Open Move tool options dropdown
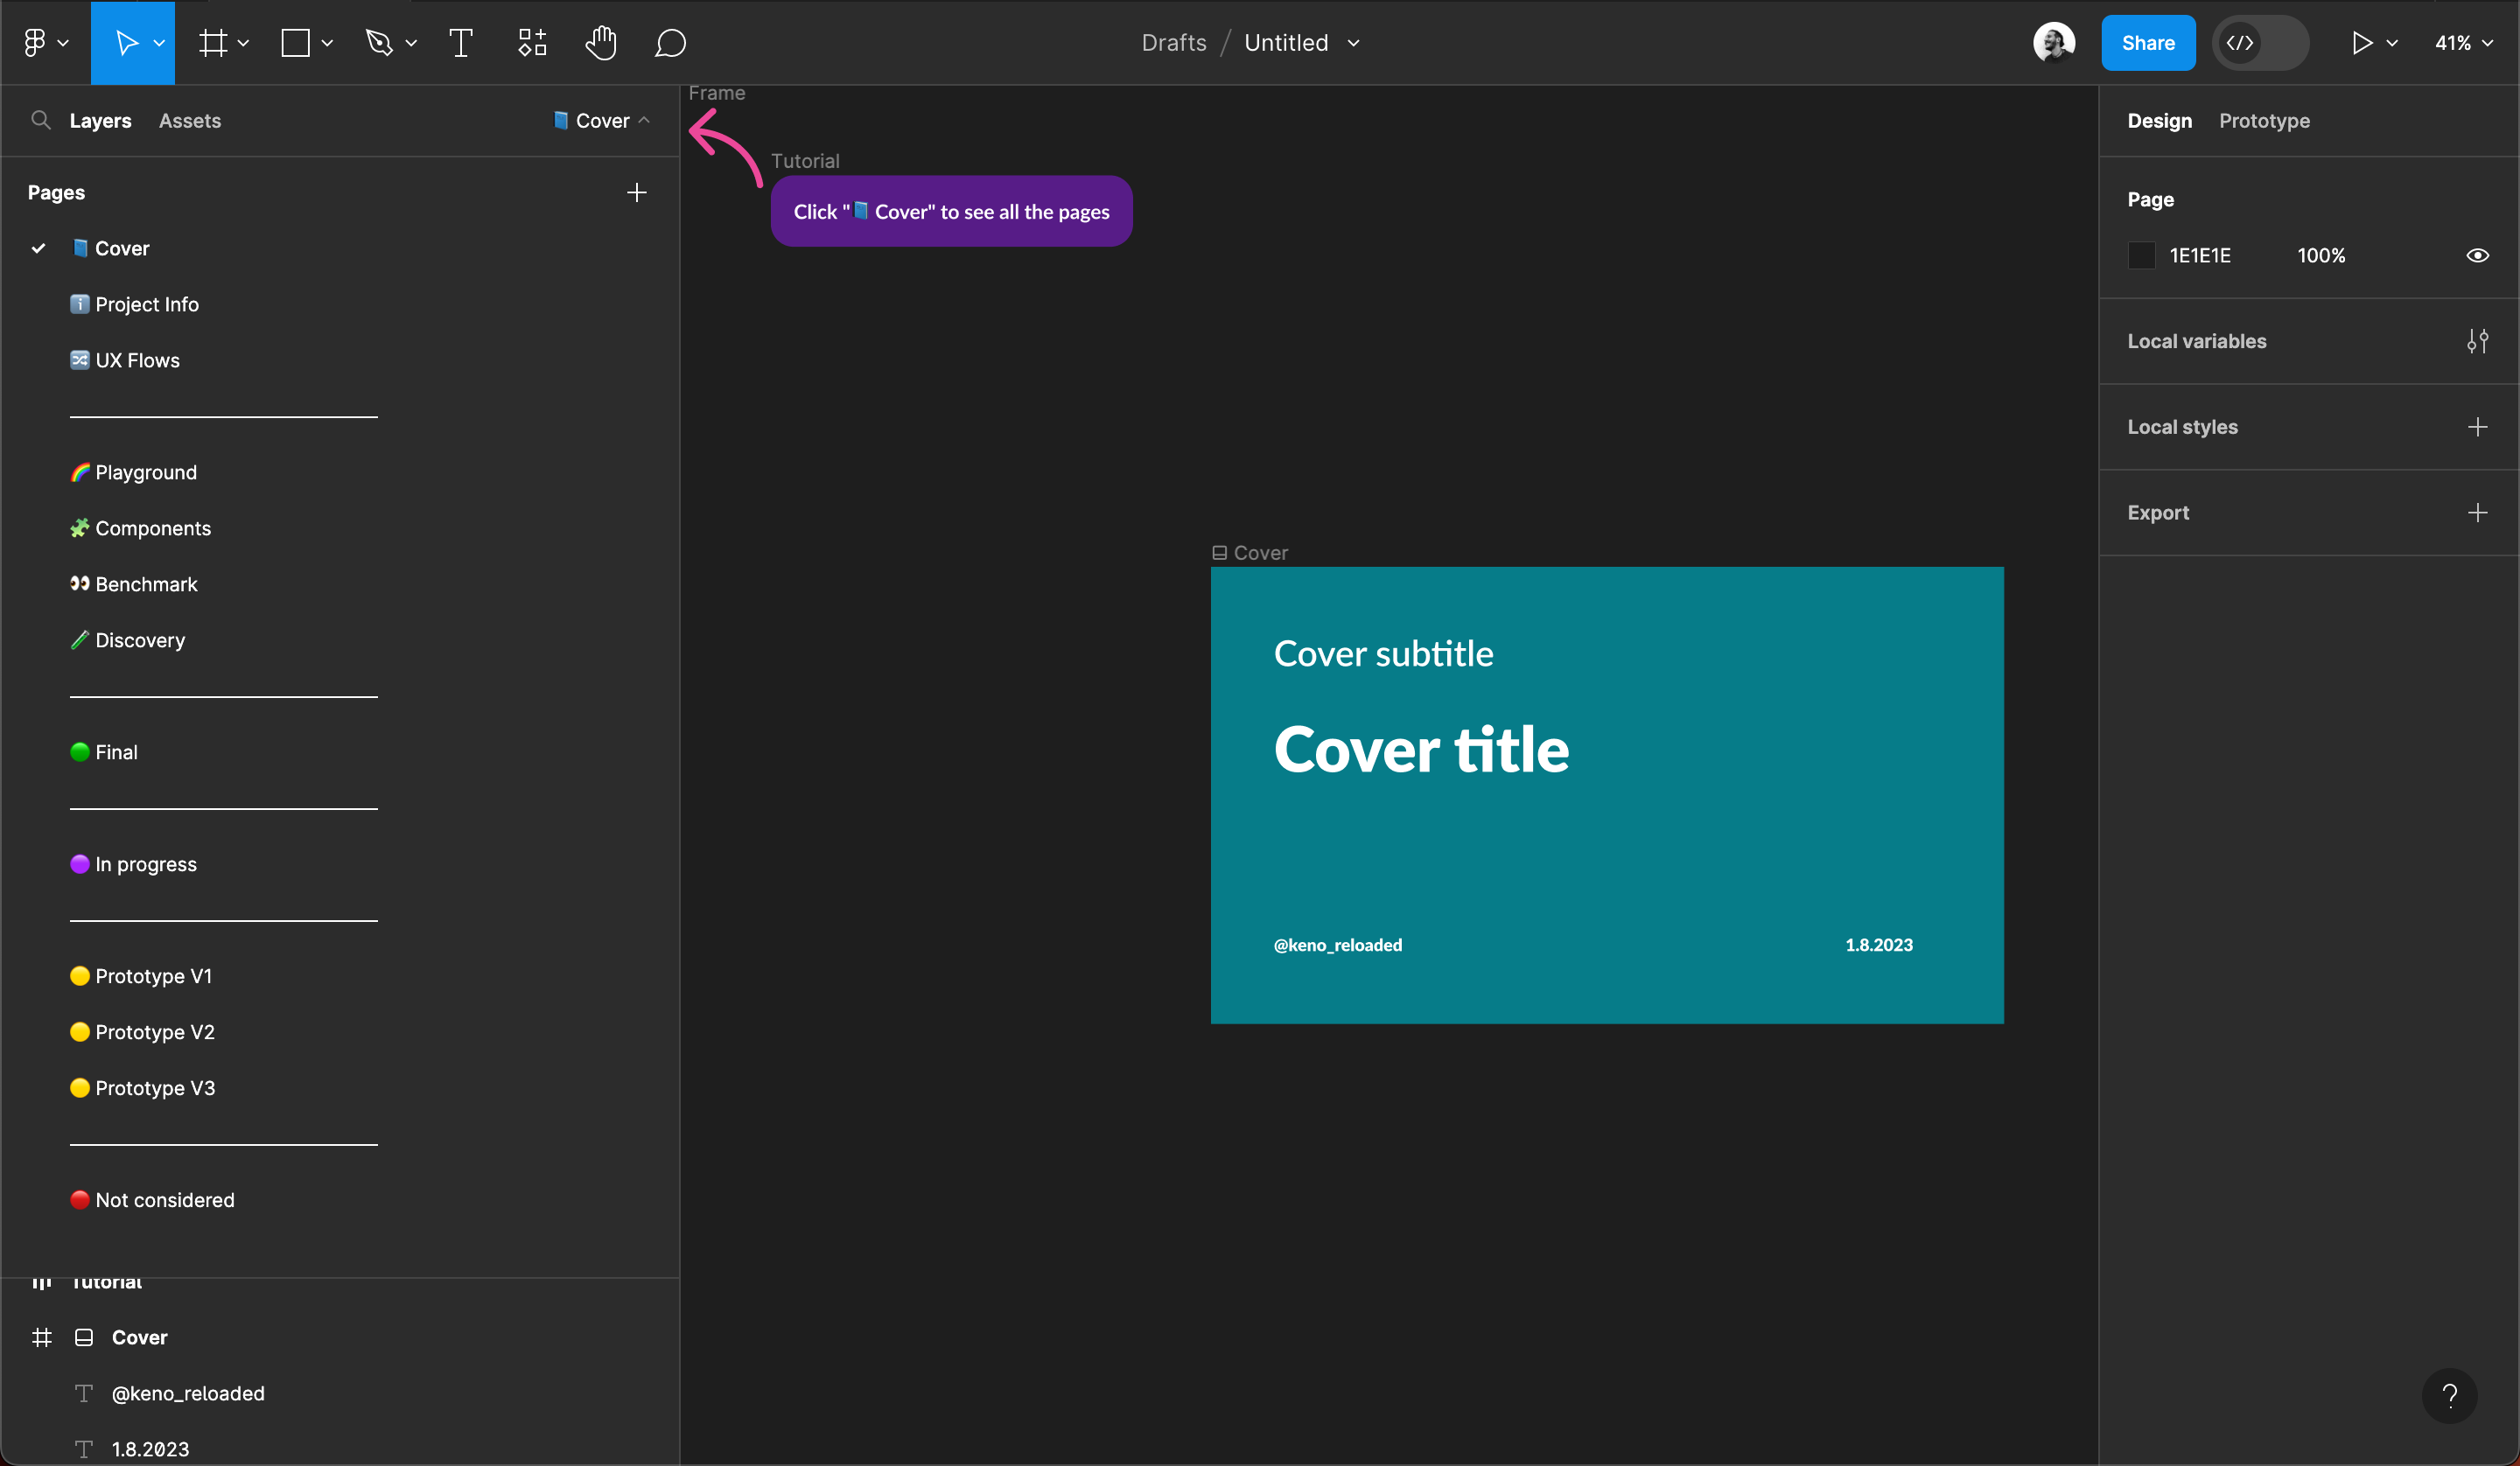2520x1466 pixels. tap(159, 43)
